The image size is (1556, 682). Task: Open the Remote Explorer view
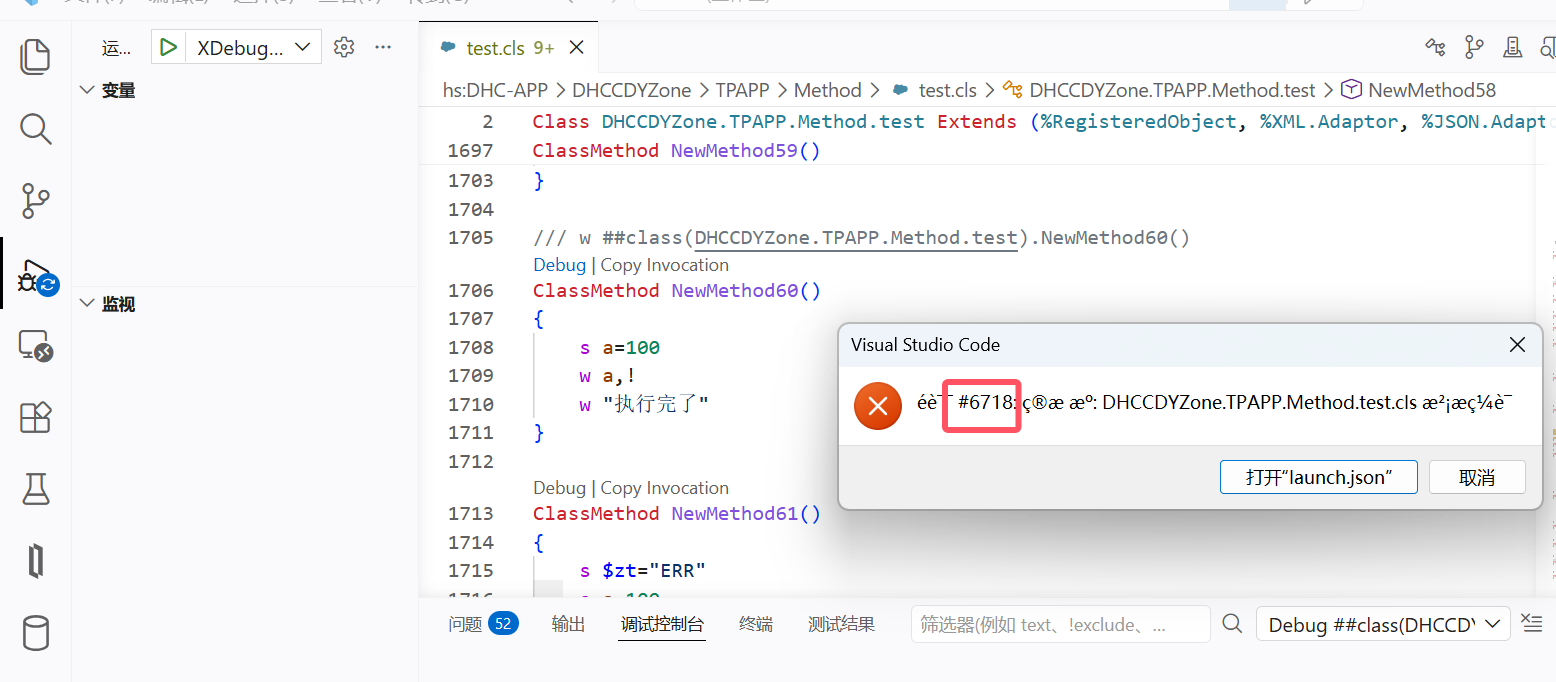[x=35, y=346]
